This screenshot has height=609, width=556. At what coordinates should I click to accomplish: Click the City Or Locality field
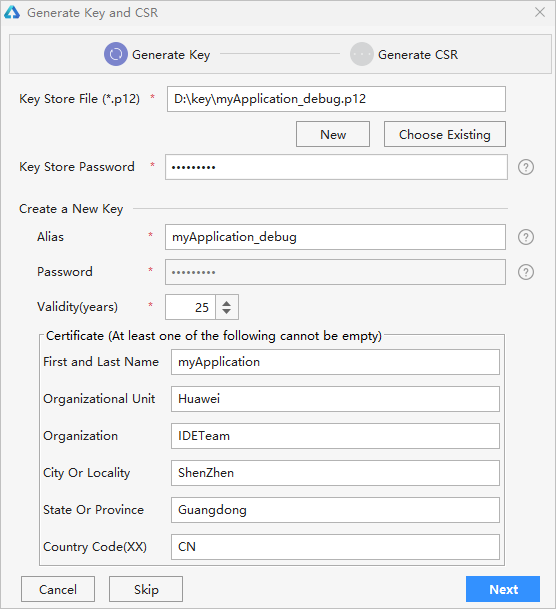(x=335, y=473)
